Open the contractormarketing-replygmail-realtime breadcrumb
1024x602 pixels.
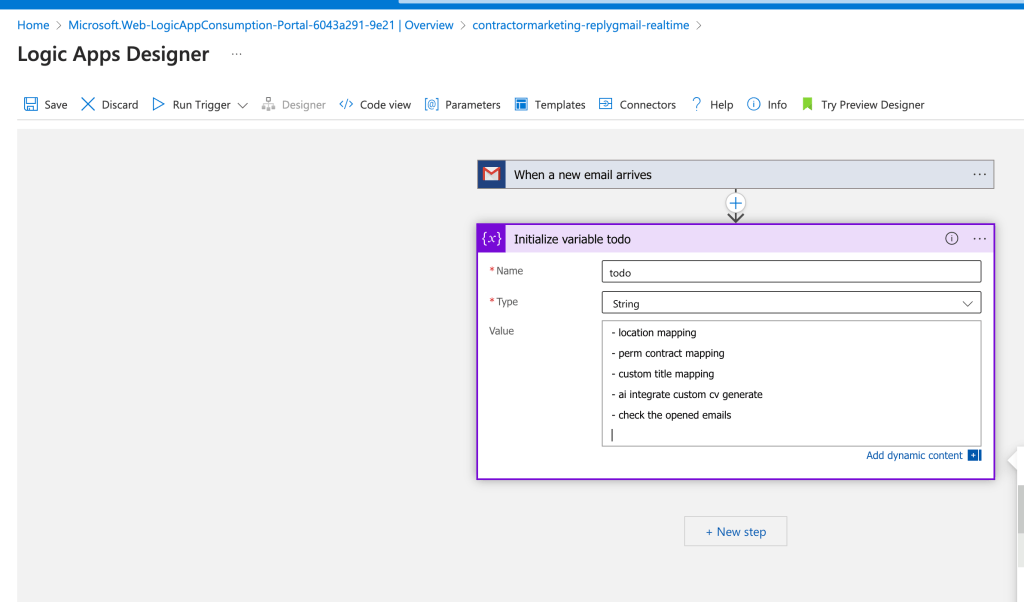click(x=581, y=25)
